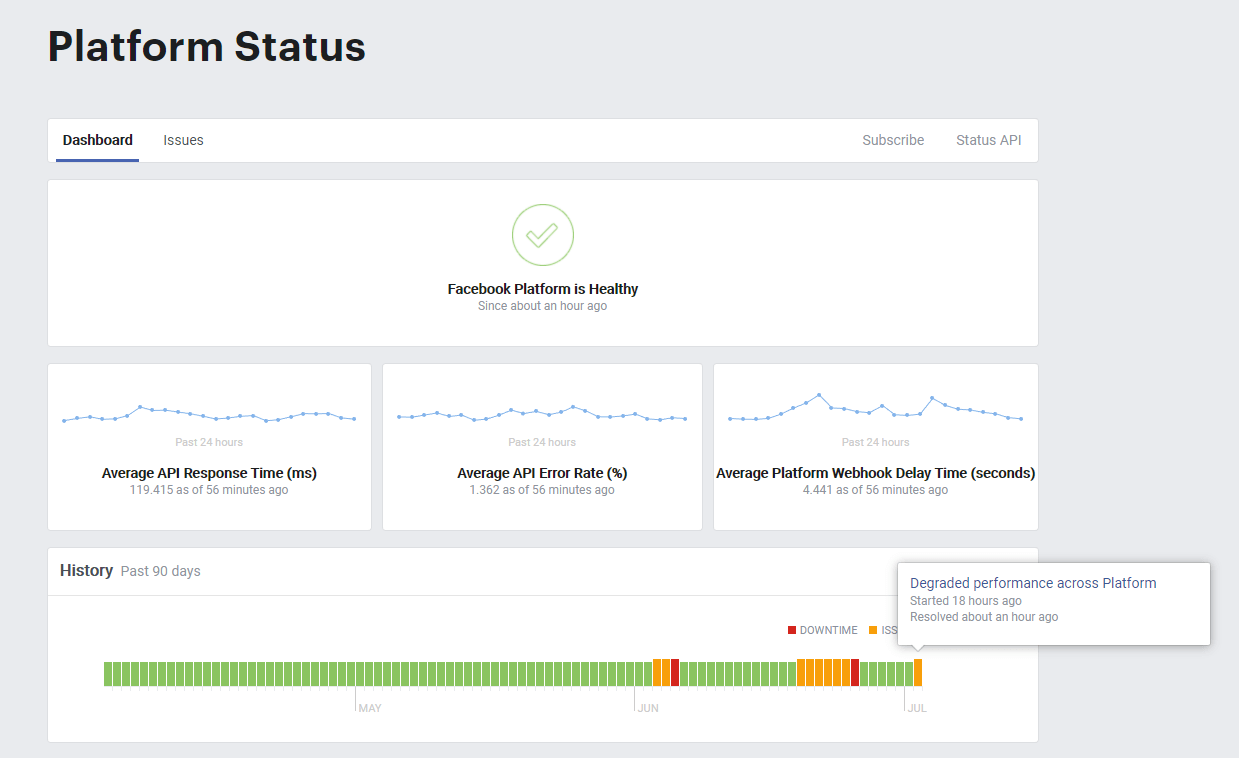Click the 'Average API Response Time (ms)' title
Screen dimensions: 1239x758
(209, 473)
